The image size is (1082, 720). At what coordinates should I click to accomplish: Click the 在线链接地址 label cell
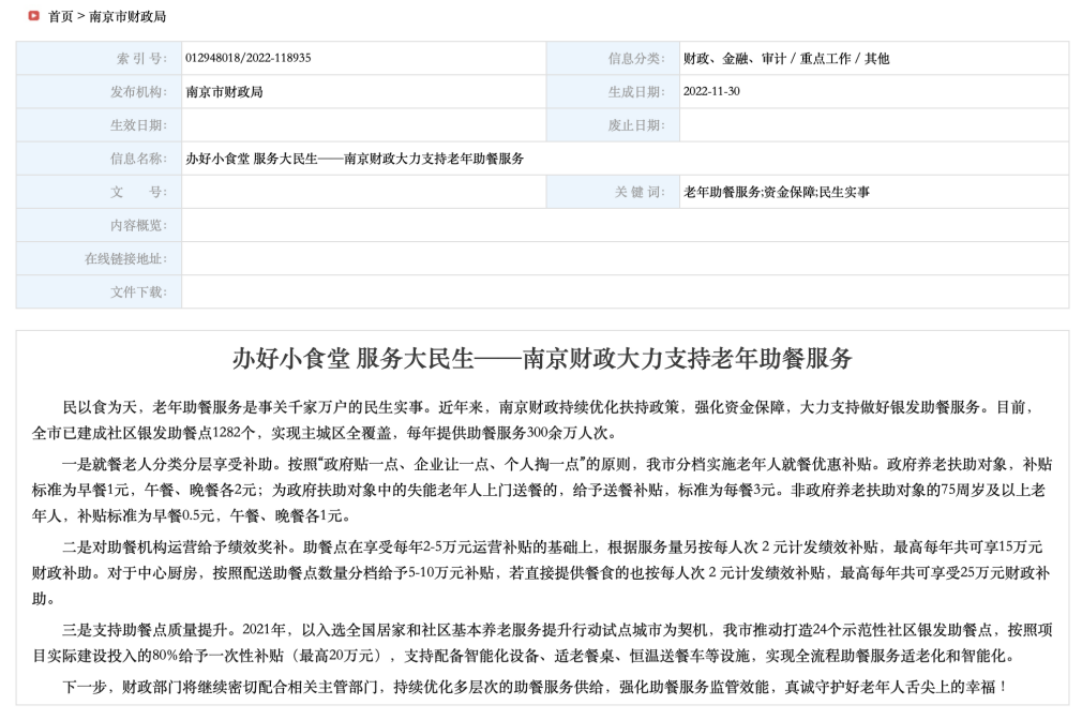click(99, 259)
